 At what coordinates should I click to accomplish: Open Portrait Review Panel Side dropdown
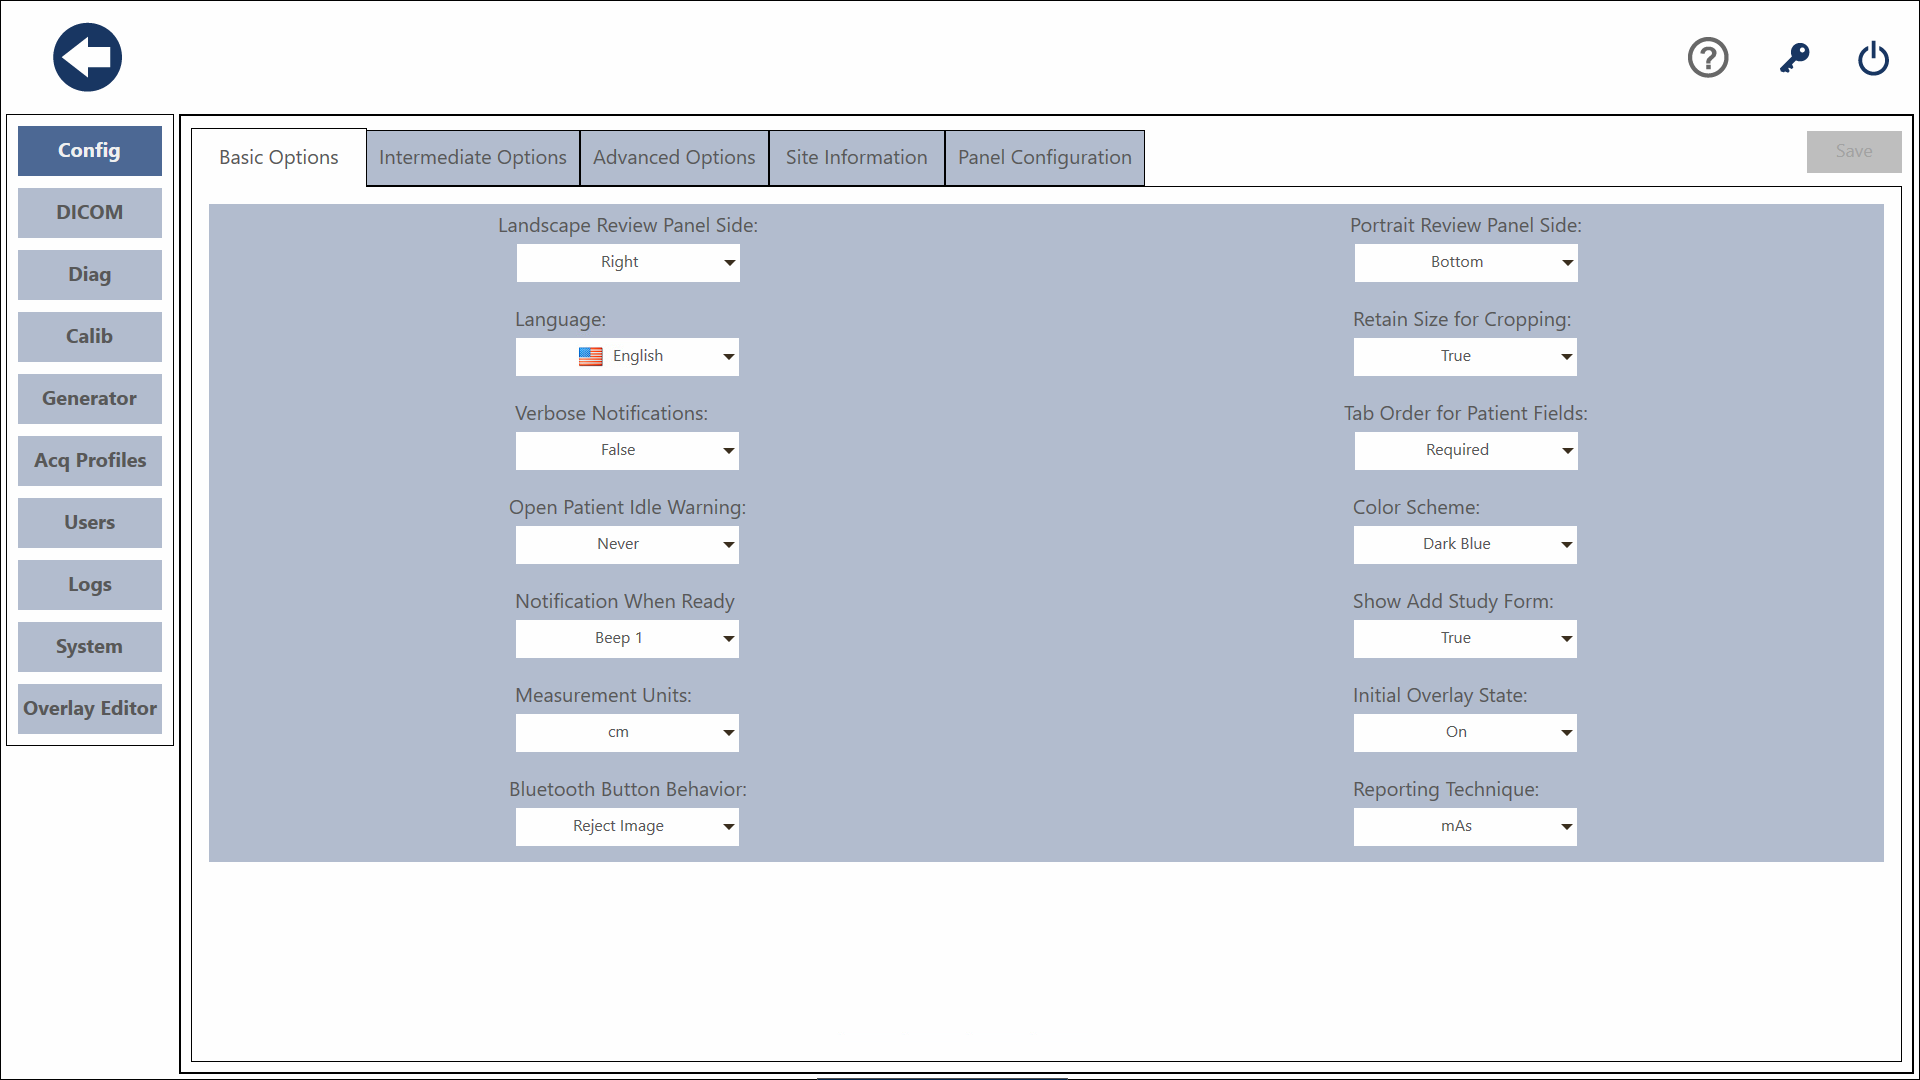[x=1466, y=263]
